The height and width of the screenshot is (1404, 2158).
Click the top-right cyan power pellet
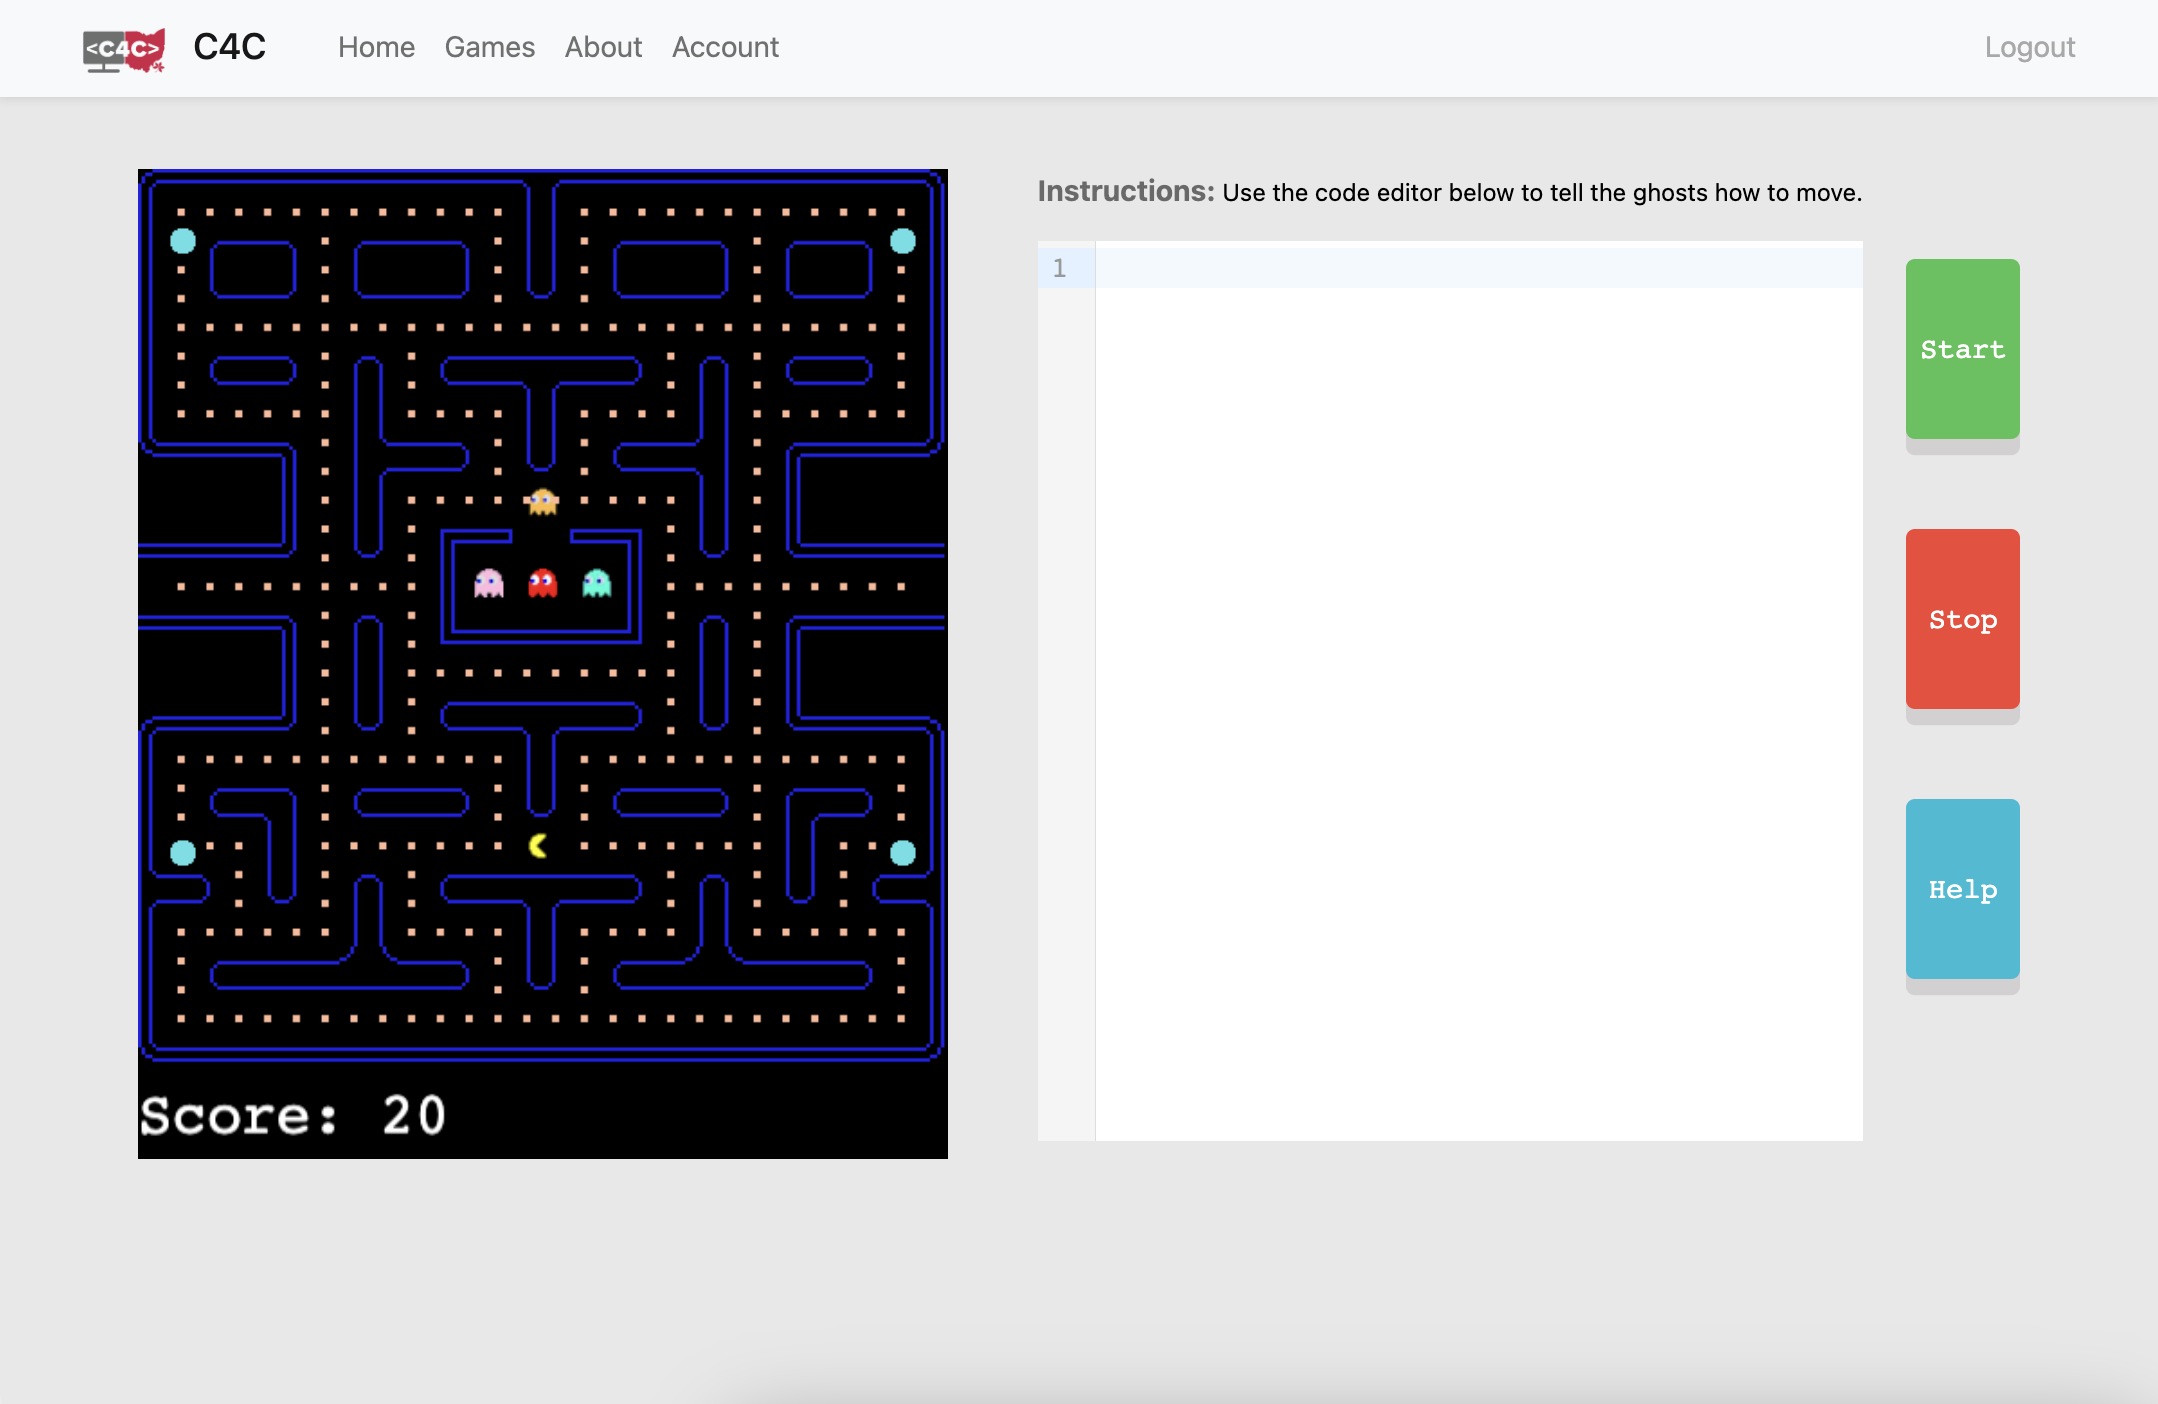point(902,241)
